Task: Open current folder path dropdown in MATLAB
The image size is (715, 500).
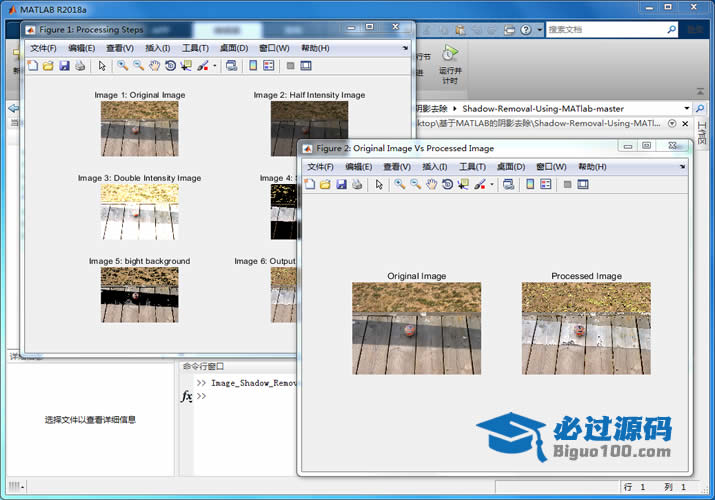Action: (686, 108)
